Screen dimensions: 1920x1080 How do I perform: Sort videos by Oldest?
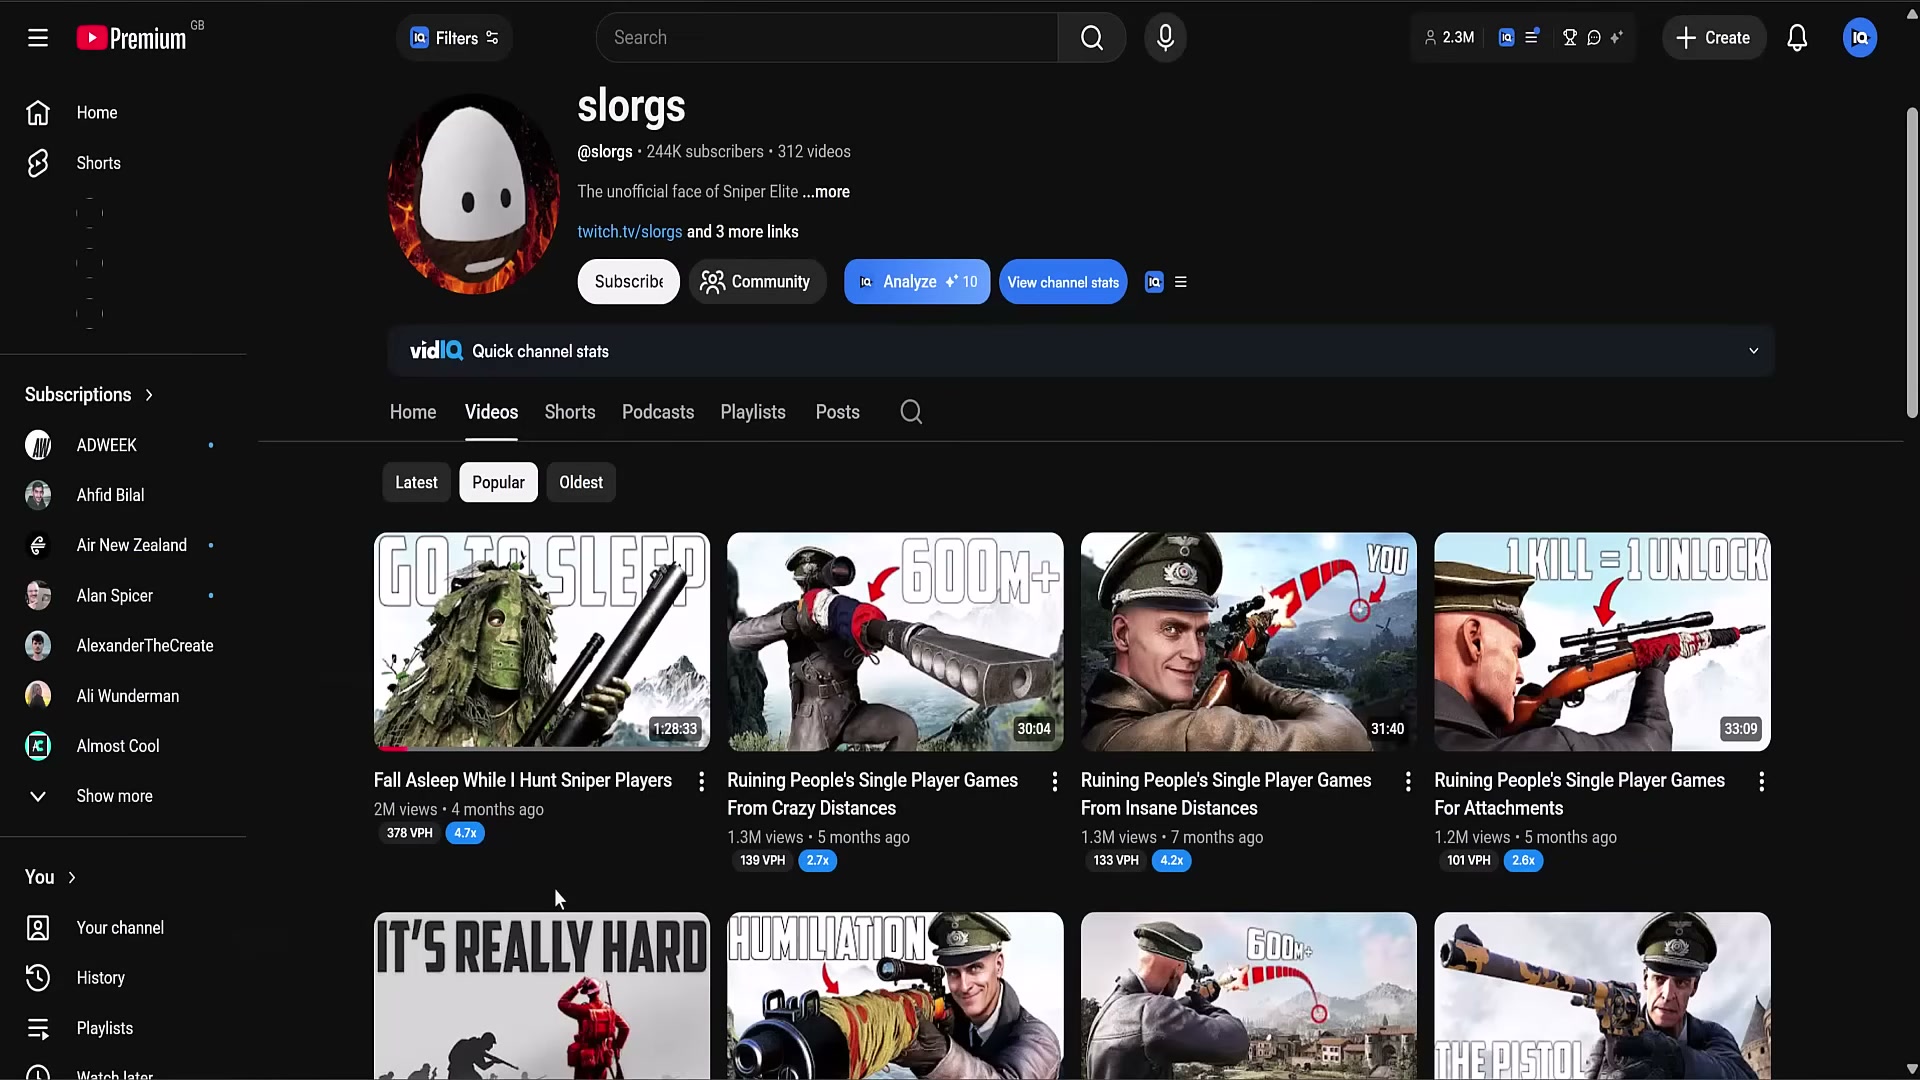pyautogui.click(x=581, y=483)
